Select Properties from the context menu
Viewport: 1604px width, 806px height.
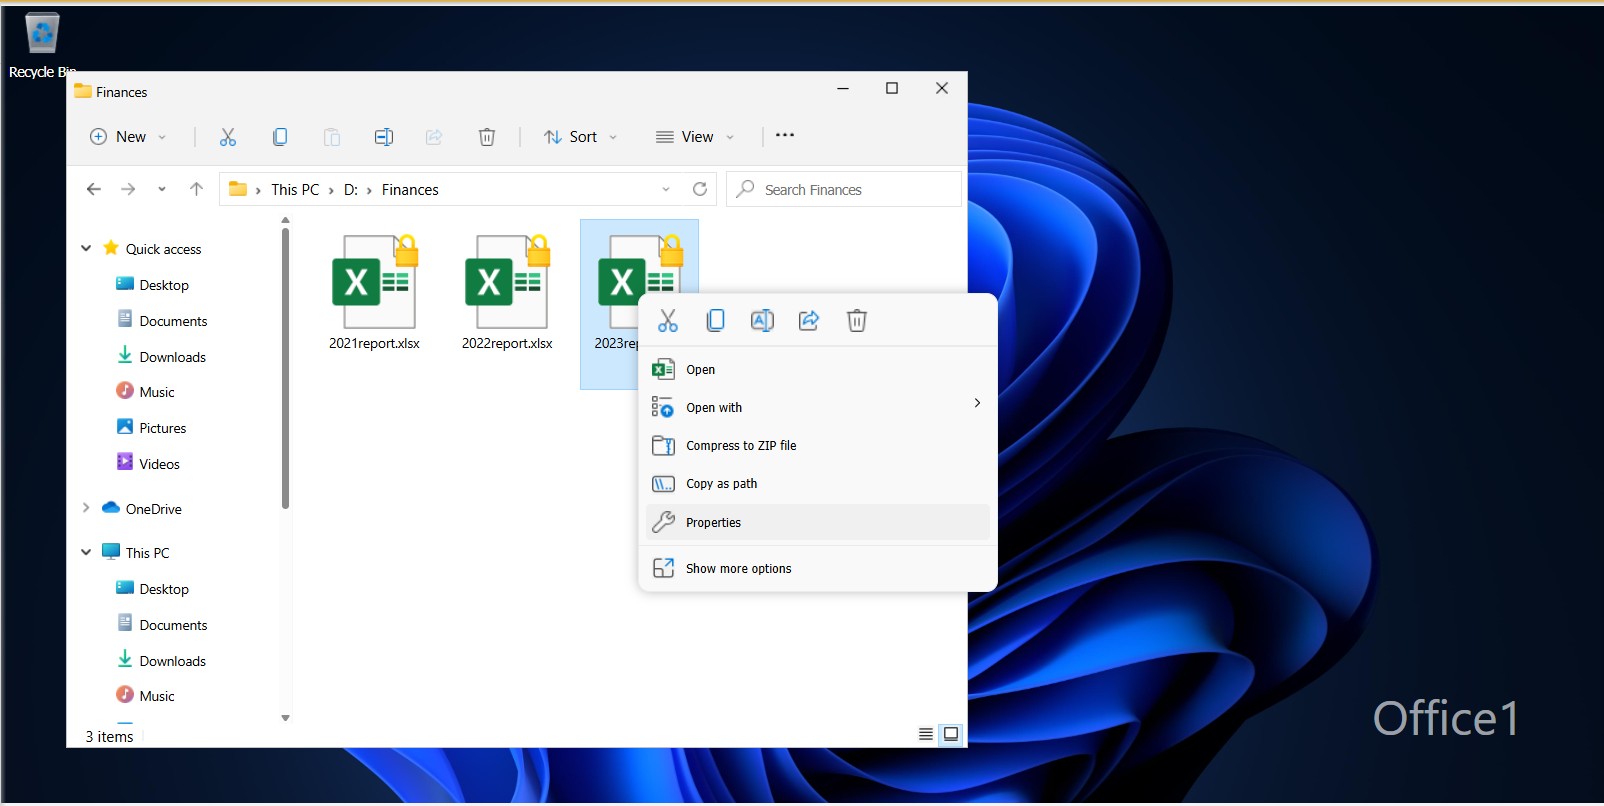tap(714, 523)
